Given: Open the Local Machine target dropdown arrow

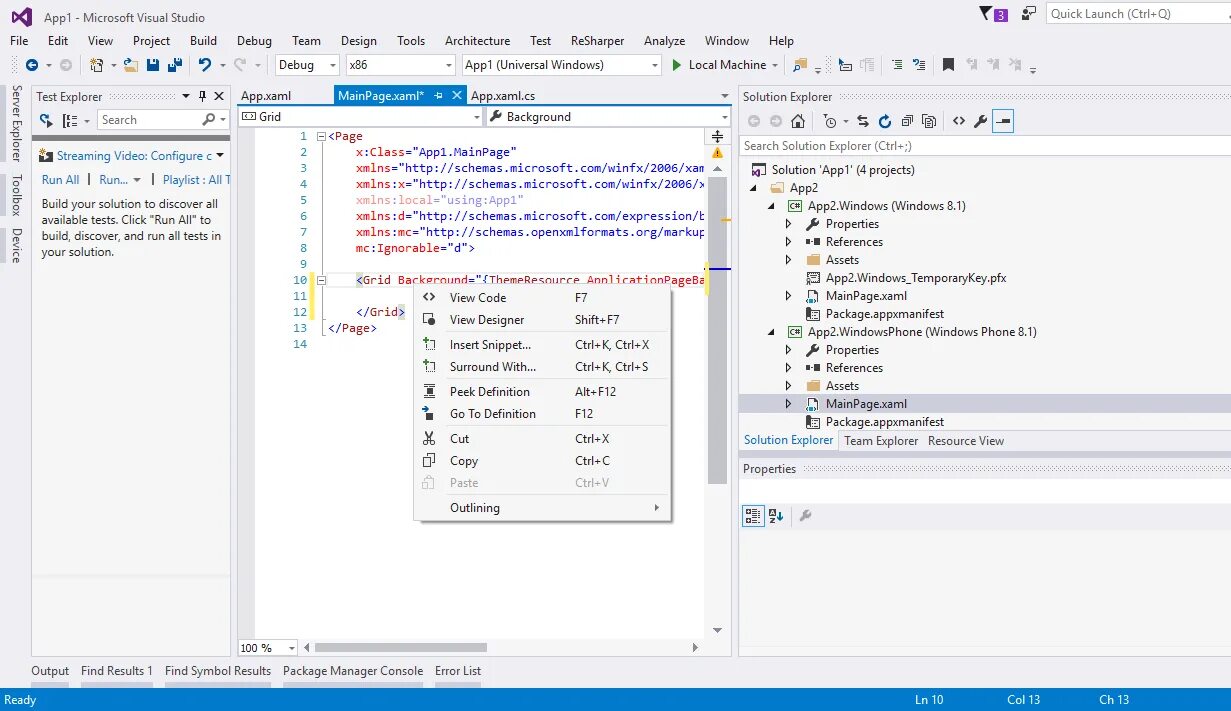Looking at the screenshot, I should tap(774, 66).
